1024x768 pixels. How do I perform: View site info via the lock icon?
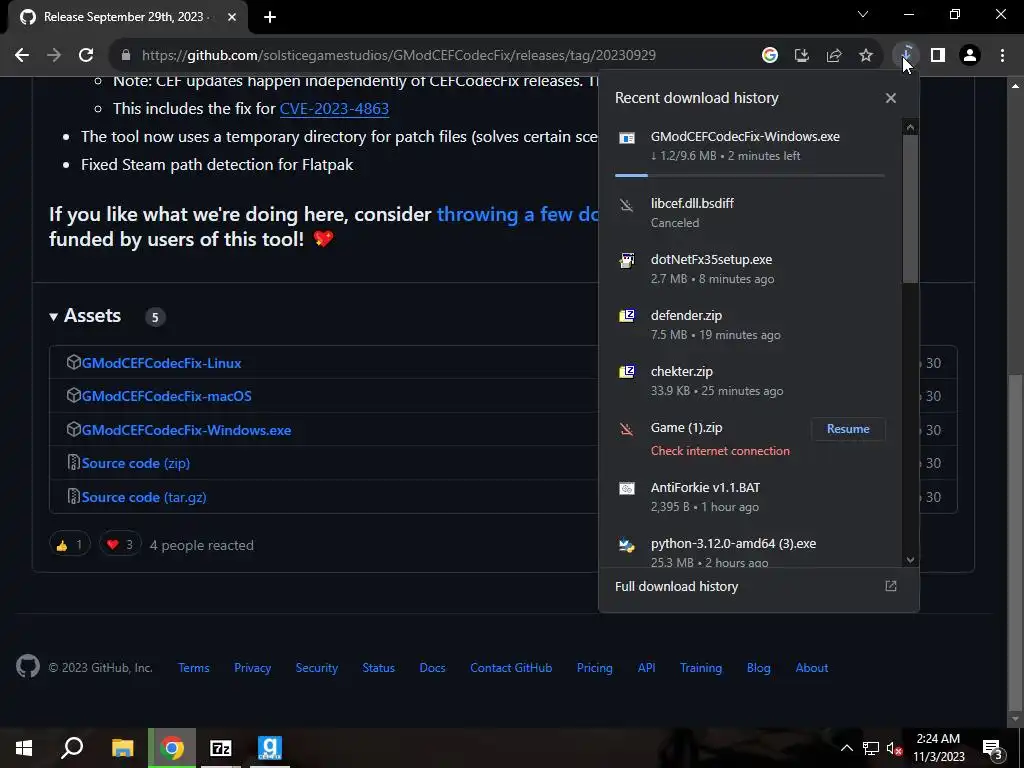[x=126, y=56]
